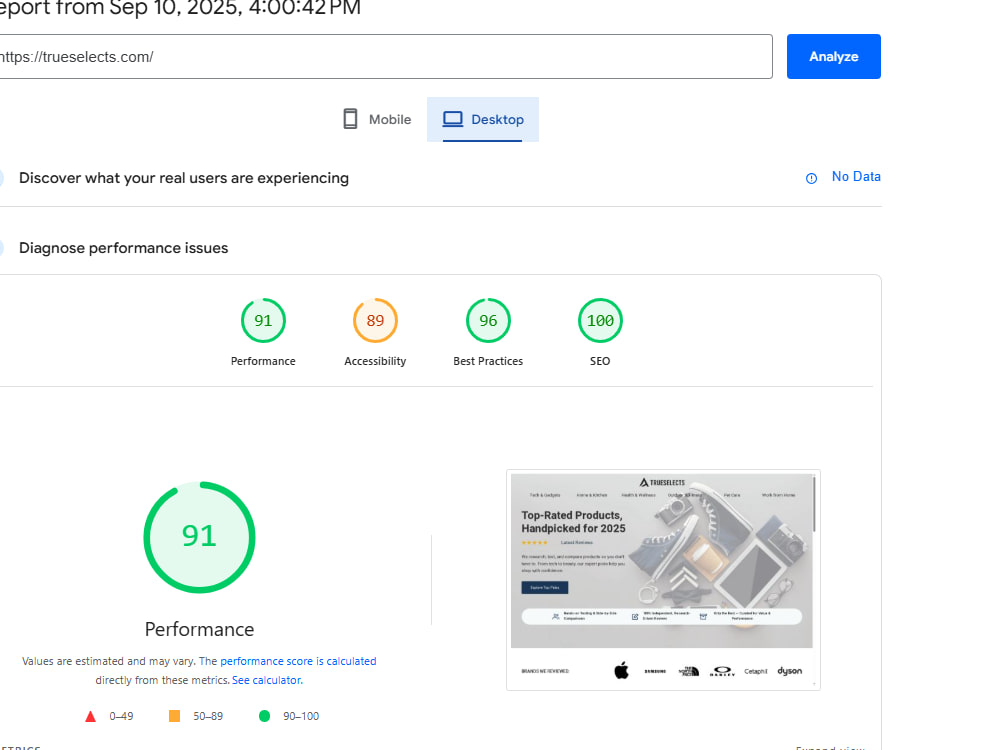
Task: Click the 0–49 legend text
Action: [121, 716]
